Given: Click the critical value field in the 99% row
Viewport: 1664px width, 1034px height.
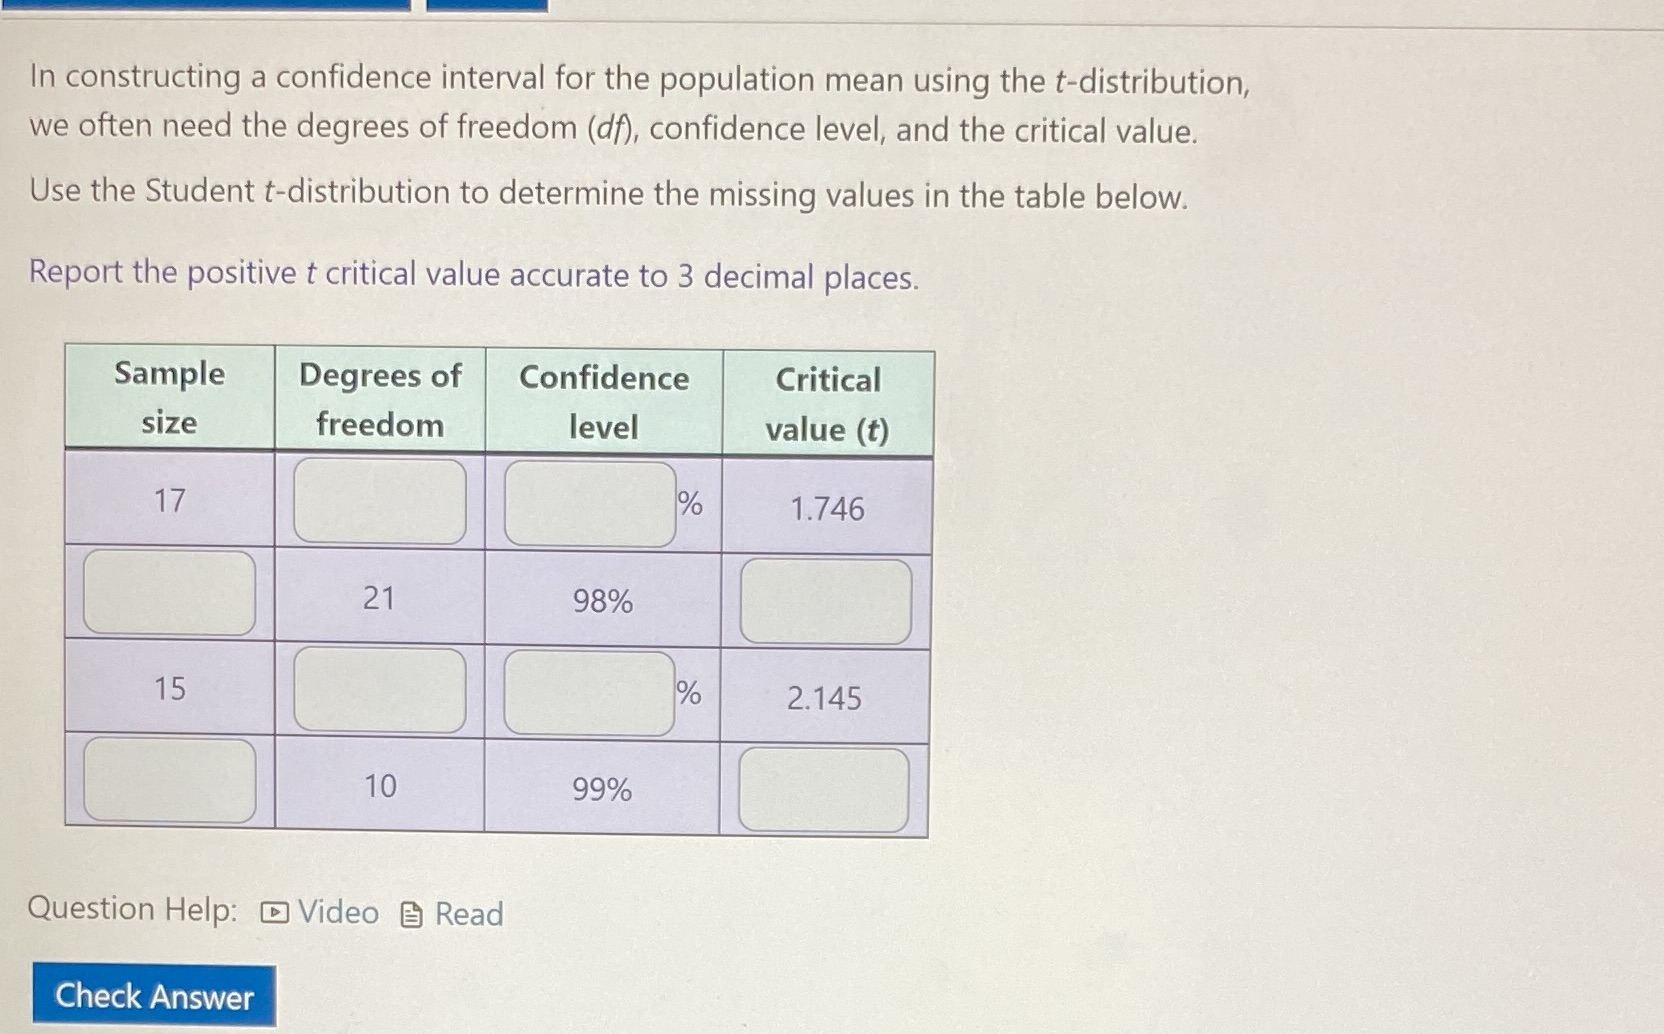Looking at the screenshot, I should click(822, 790).
